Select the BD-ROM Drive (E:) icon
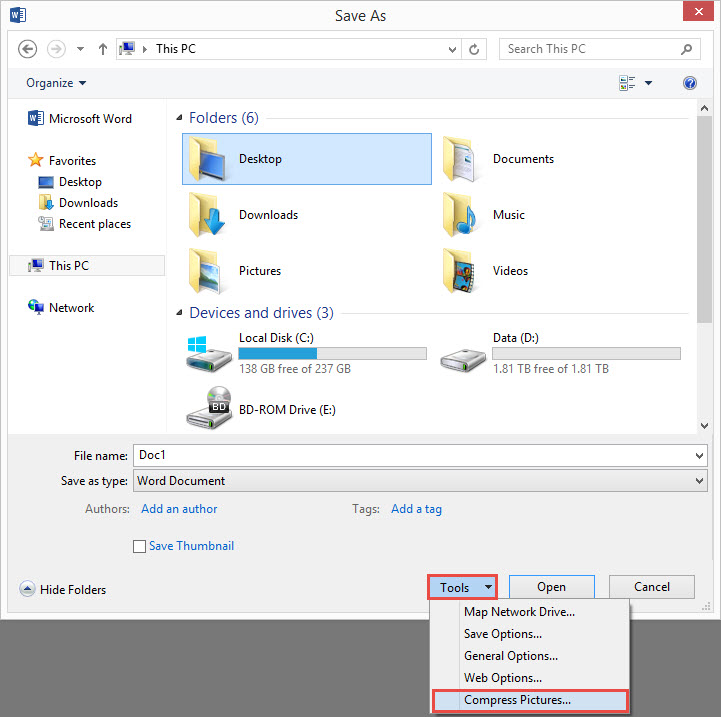Image resolution: width=721 pixels, height=717 pixels. [208, 407]
